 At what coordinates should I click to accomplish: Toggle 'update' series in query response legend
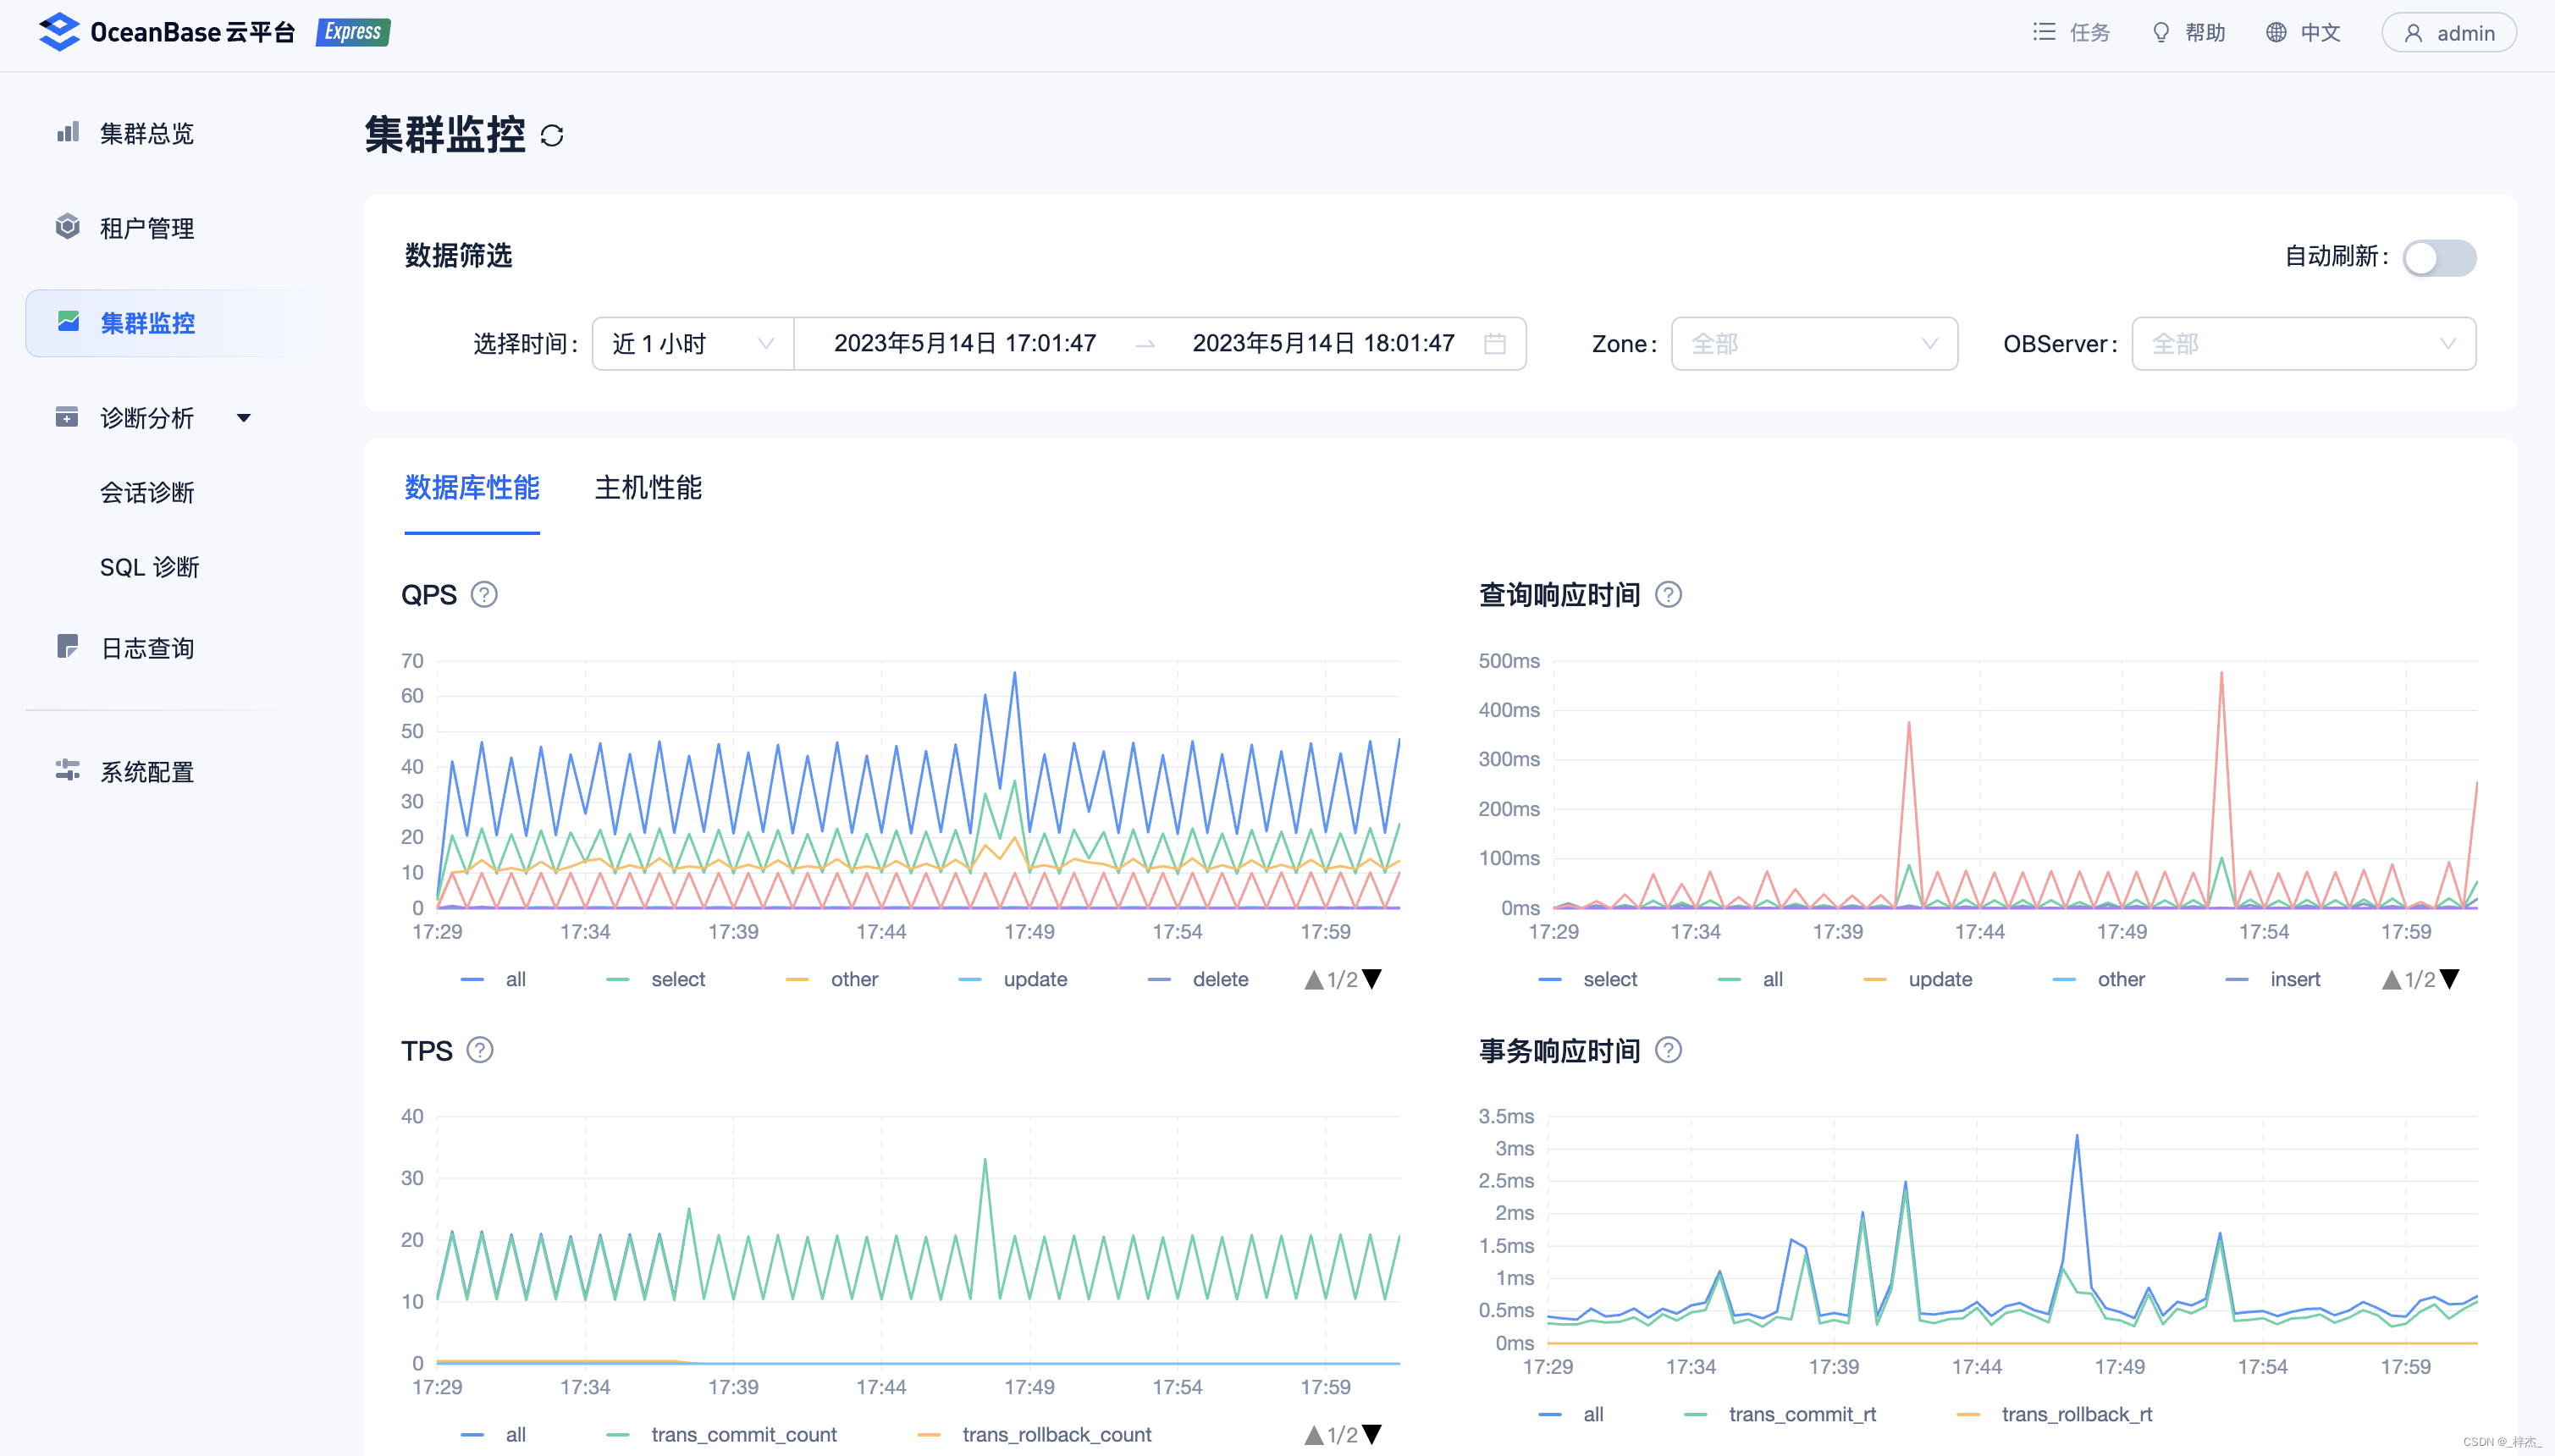point(1918,979)
